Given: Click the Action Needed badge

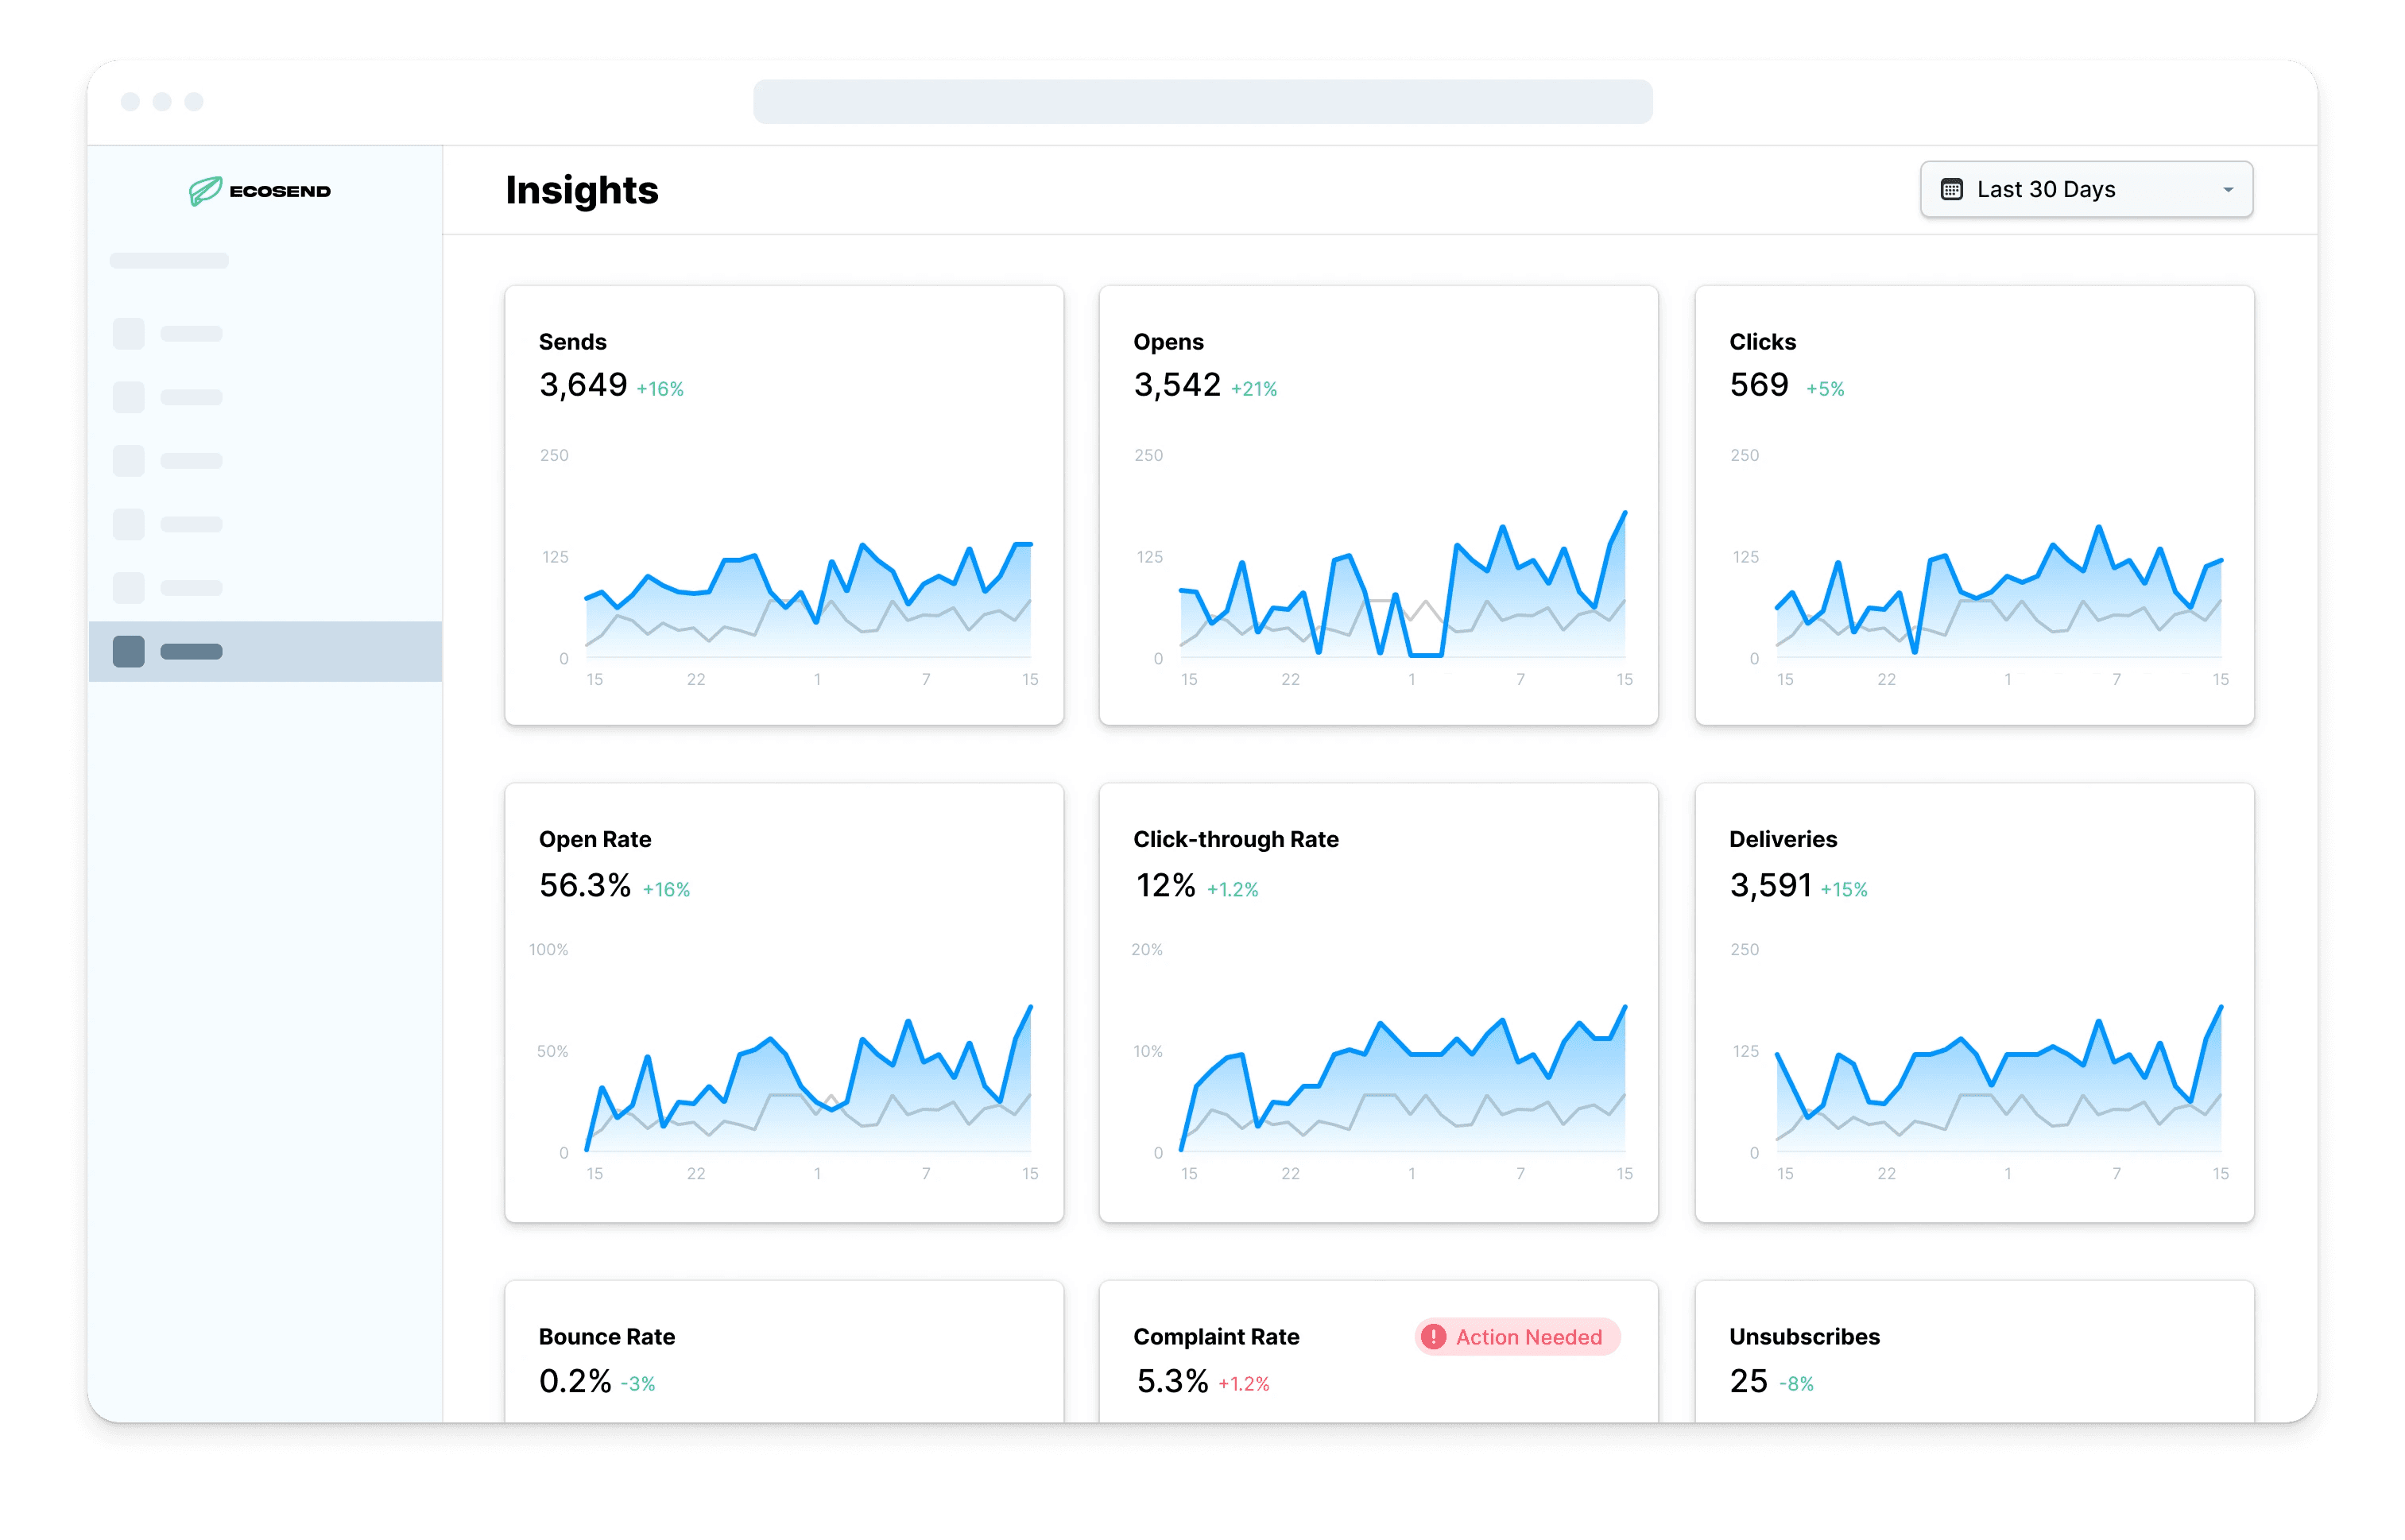Looking at the screenshot, I should [x=1517, y=1337].
